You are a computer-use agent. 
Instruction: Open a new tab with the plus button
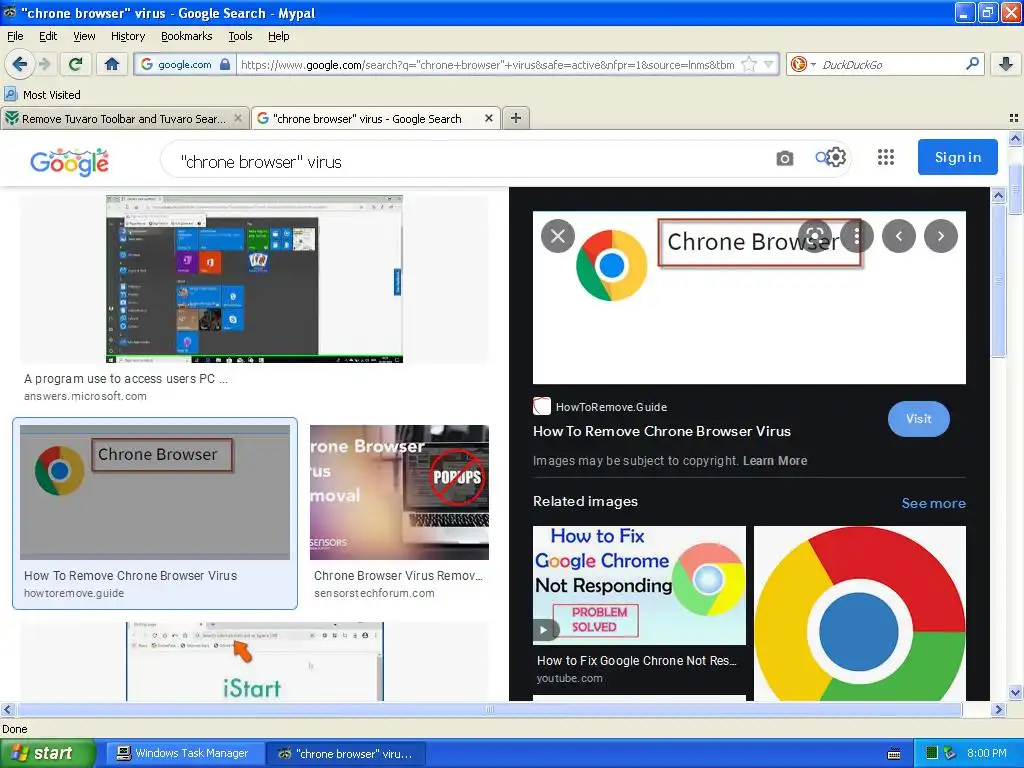(x=516, y=118)
